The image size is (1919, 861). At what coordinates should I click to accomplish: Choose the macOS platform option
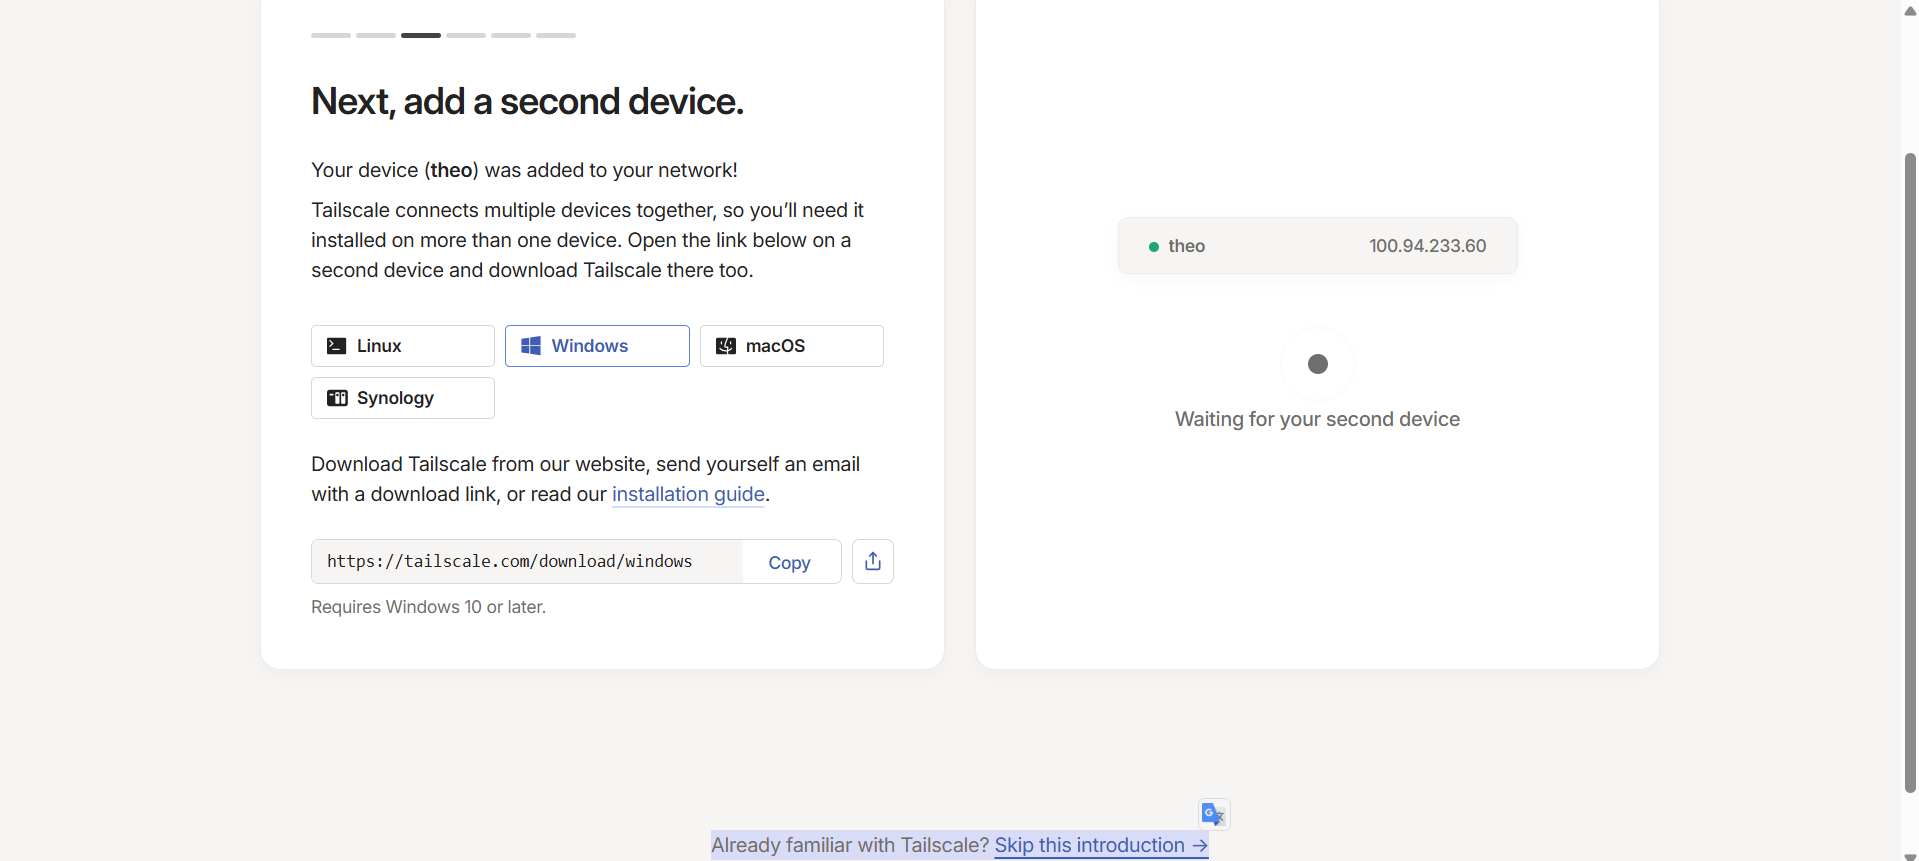click(791, 346)
